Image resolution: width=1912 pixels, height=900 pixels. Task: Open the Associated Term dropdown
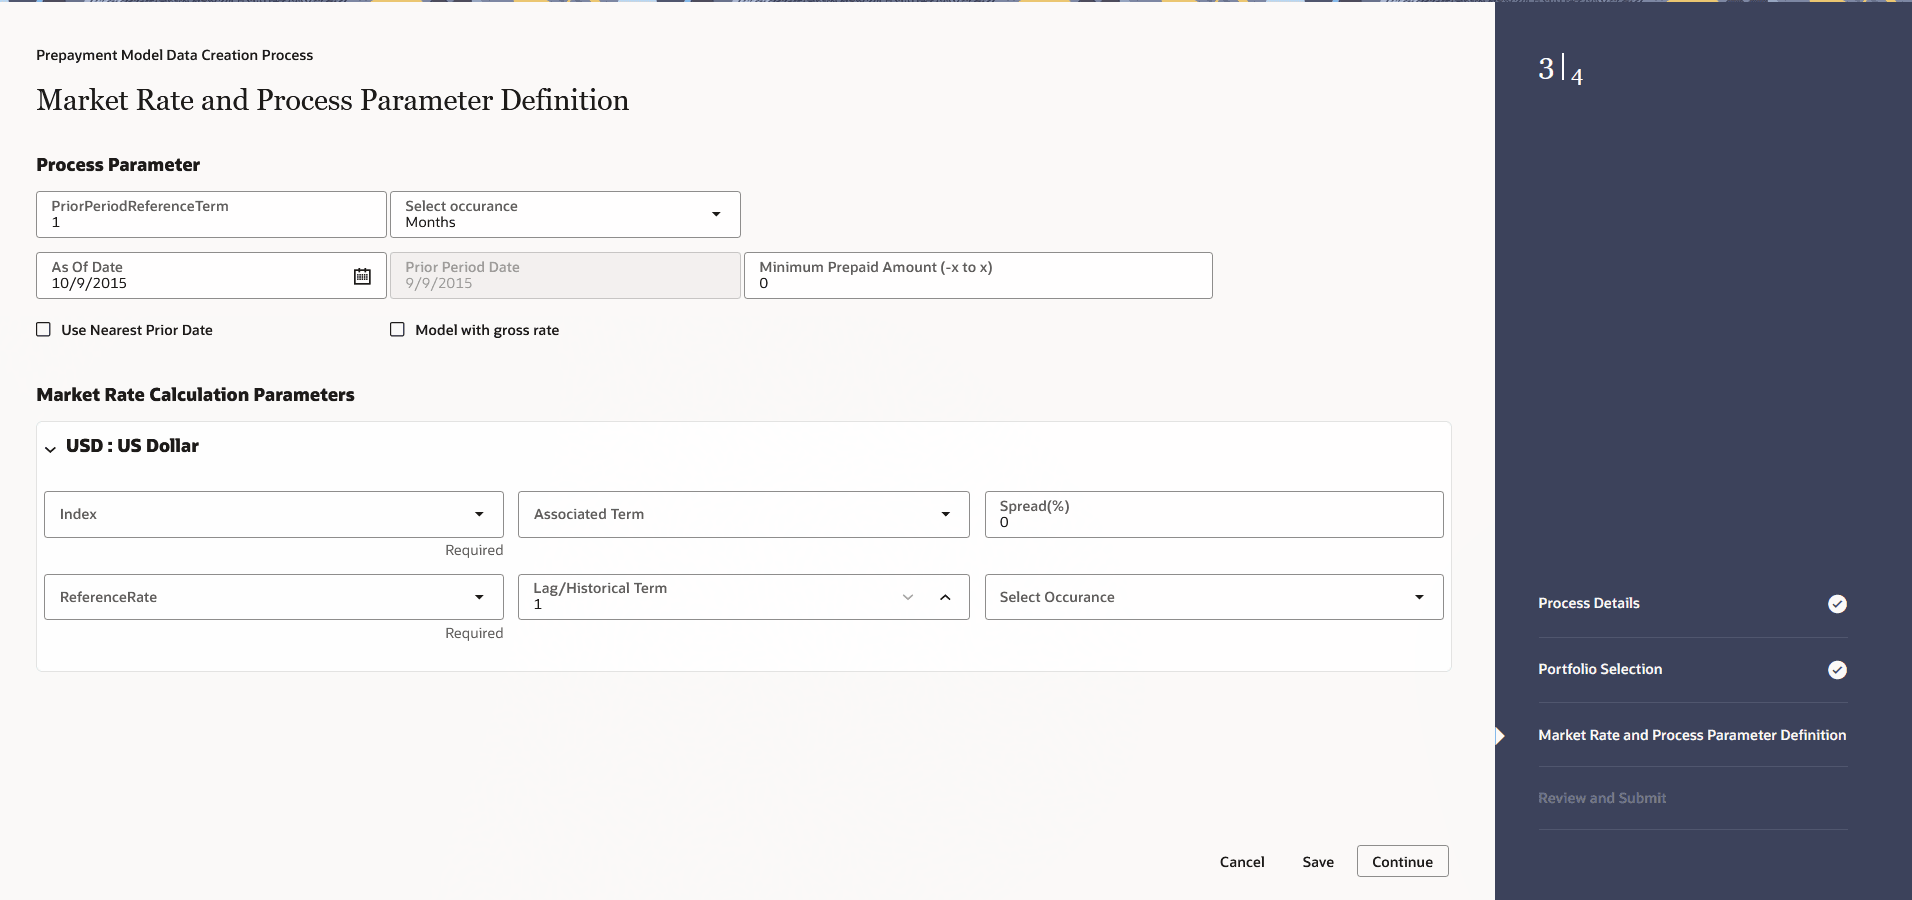click(x=944, y=514)
